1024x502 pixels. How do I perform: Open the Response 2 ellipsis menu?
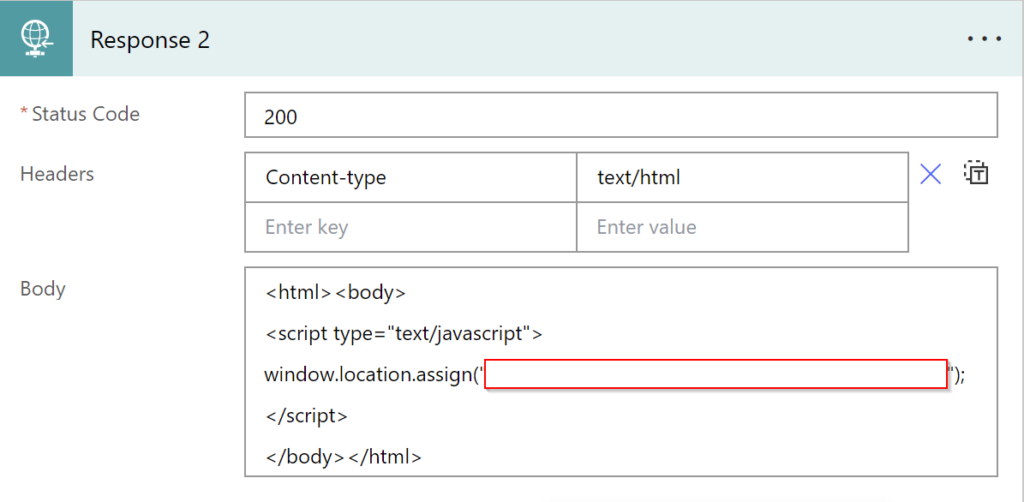click(984, 39)
